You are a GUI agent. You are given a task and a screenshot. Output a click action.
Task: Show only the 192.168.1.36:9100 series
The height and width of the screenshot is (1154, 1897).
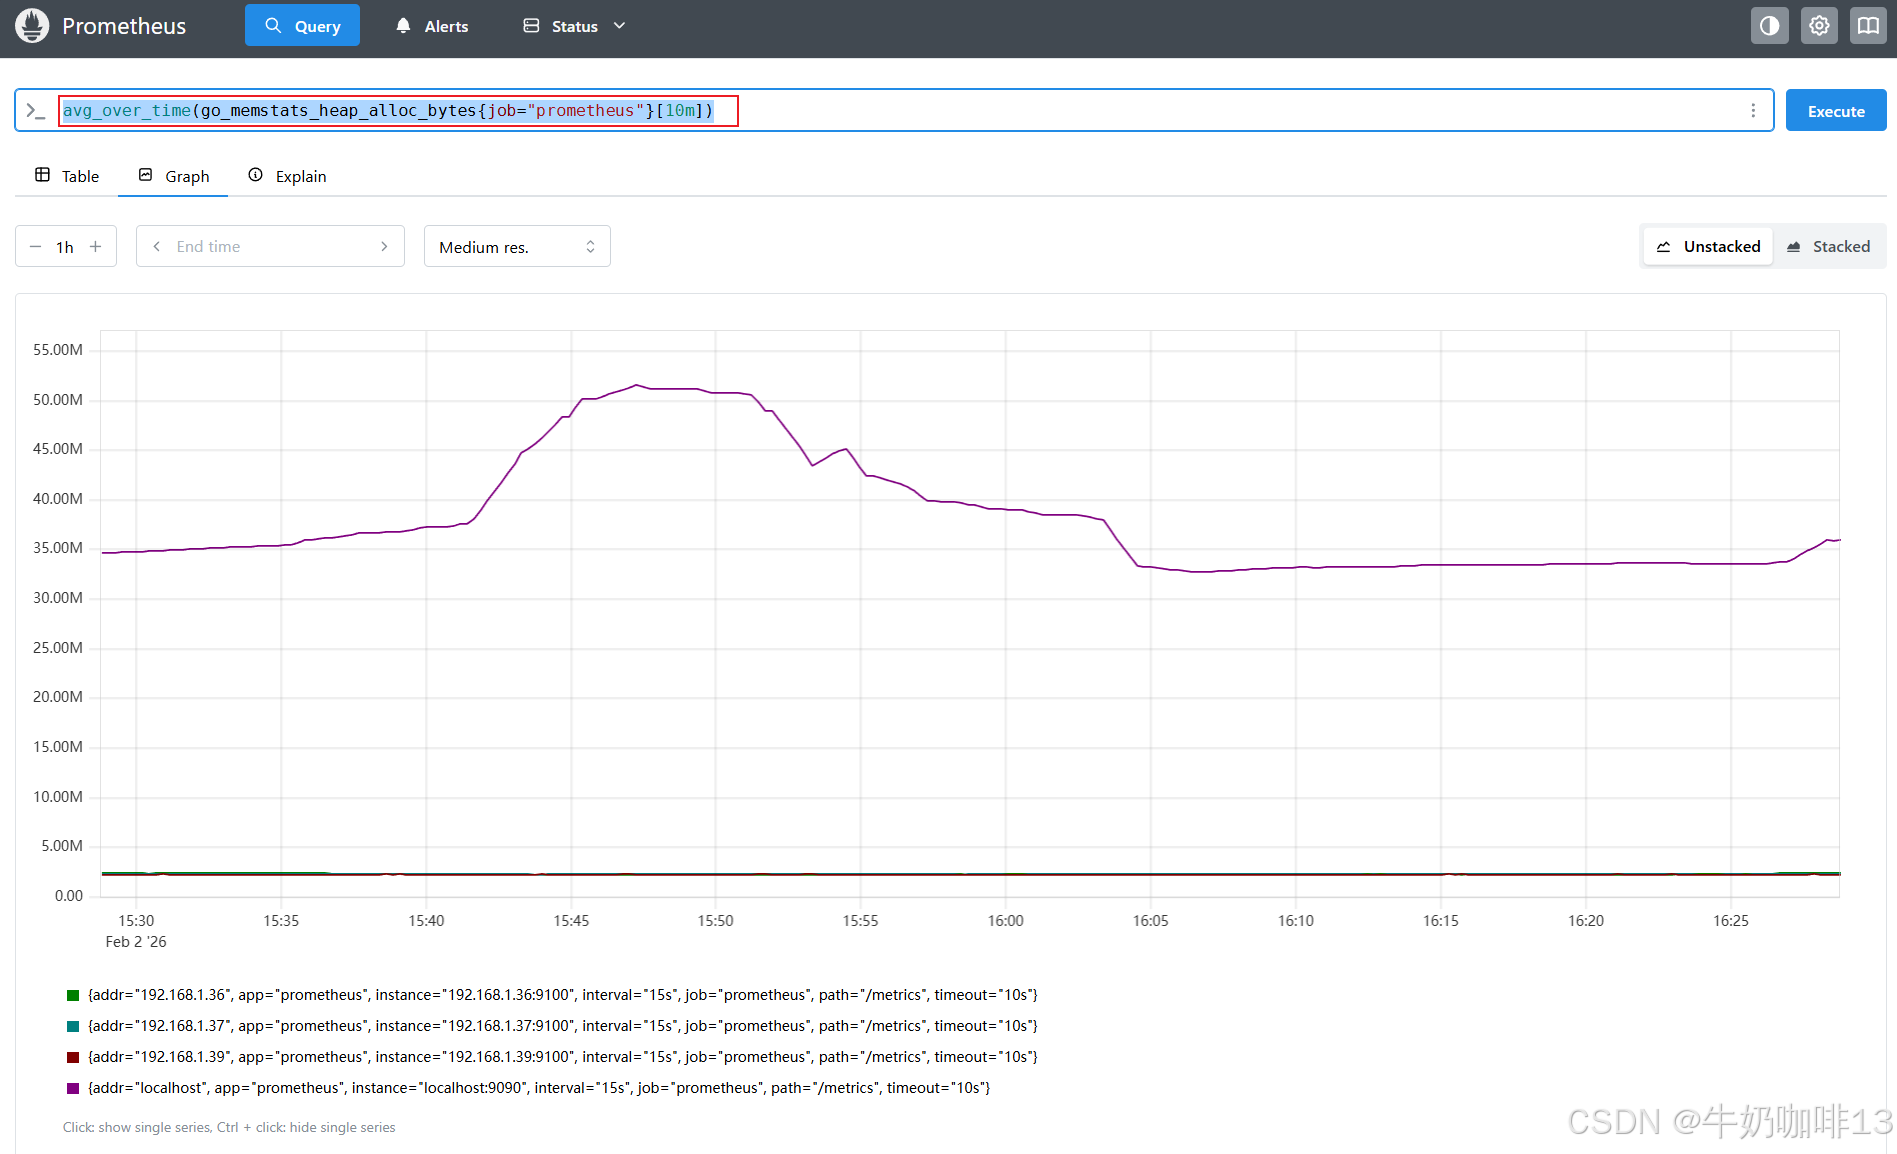[563, 995]
